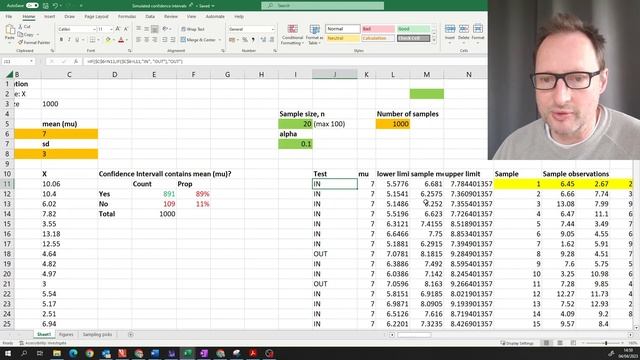Open the File menu
The height and width of the screenshot is (360, 640).
(x=9, y=17)
